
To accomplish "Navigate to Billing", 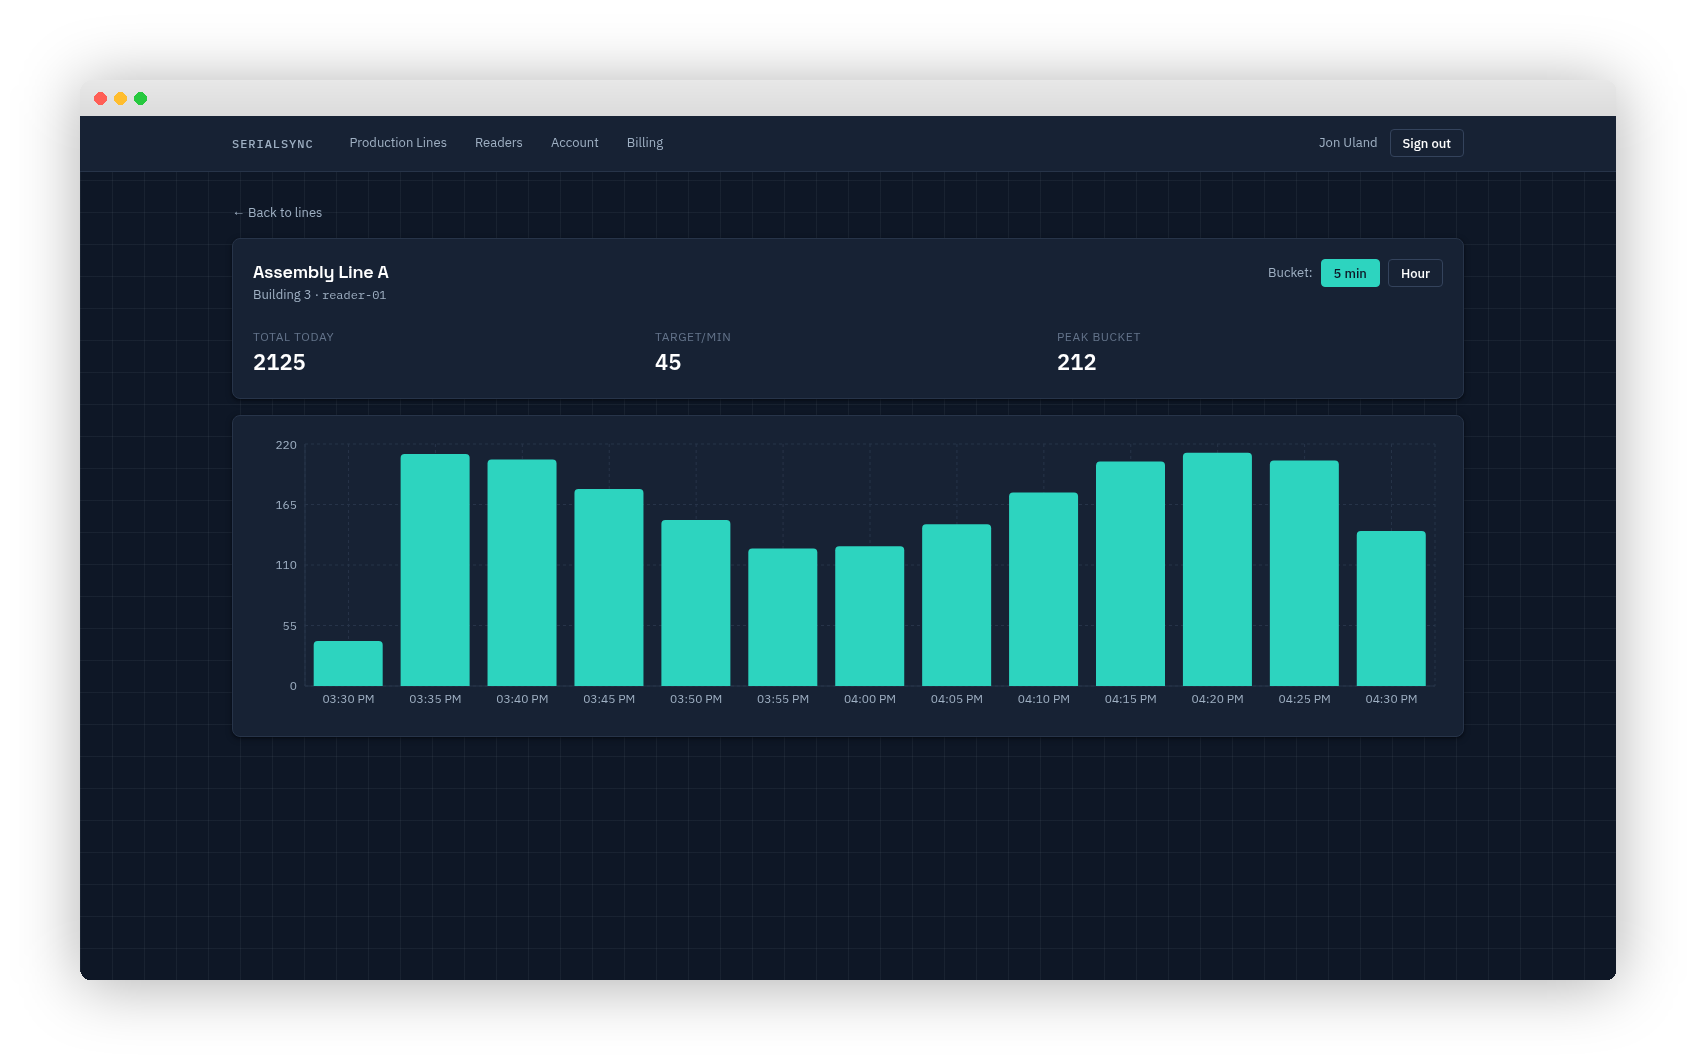I will pos(645,143).
